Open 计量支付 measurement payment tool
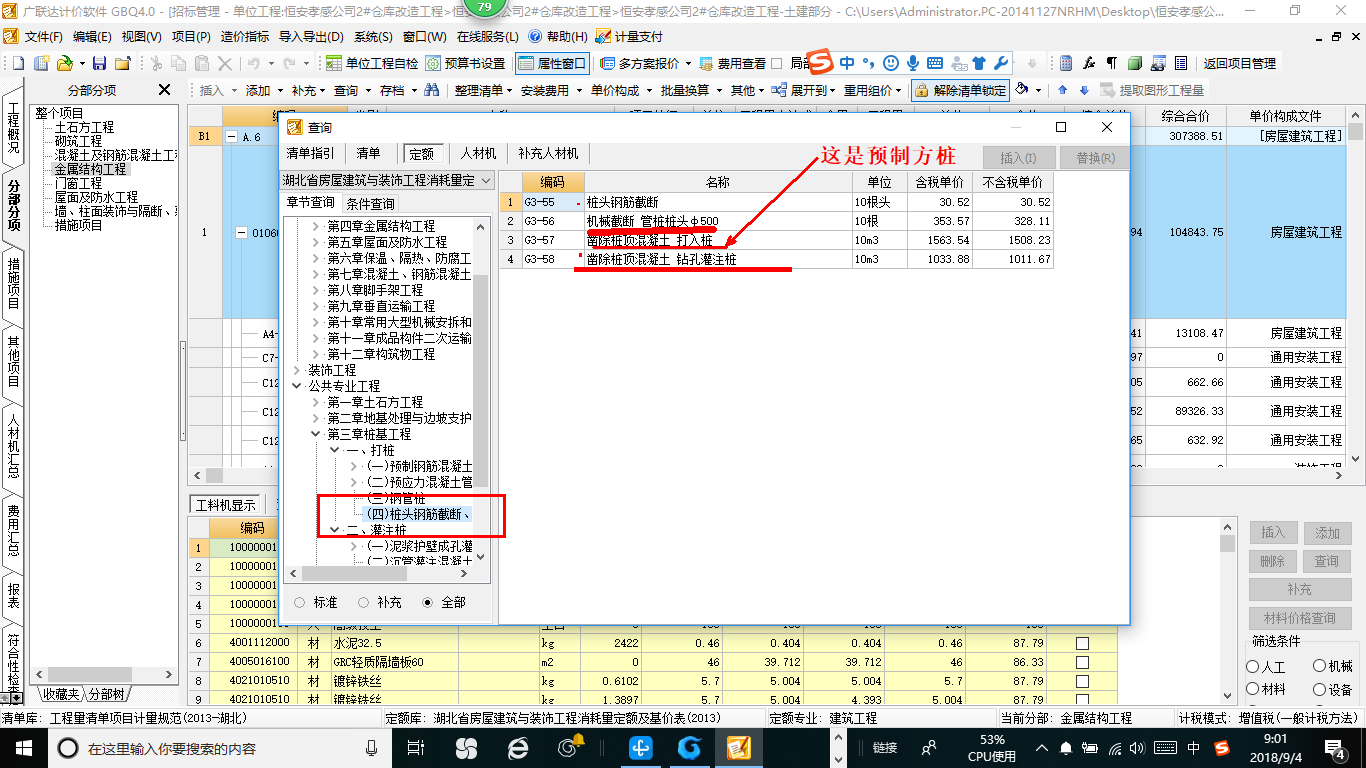 click(x=629, y=36)
